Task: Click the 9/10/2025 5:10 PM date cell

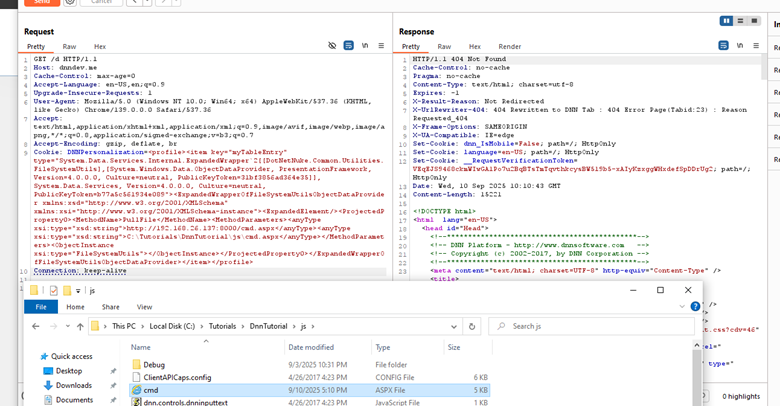Action: click(317, 391)
